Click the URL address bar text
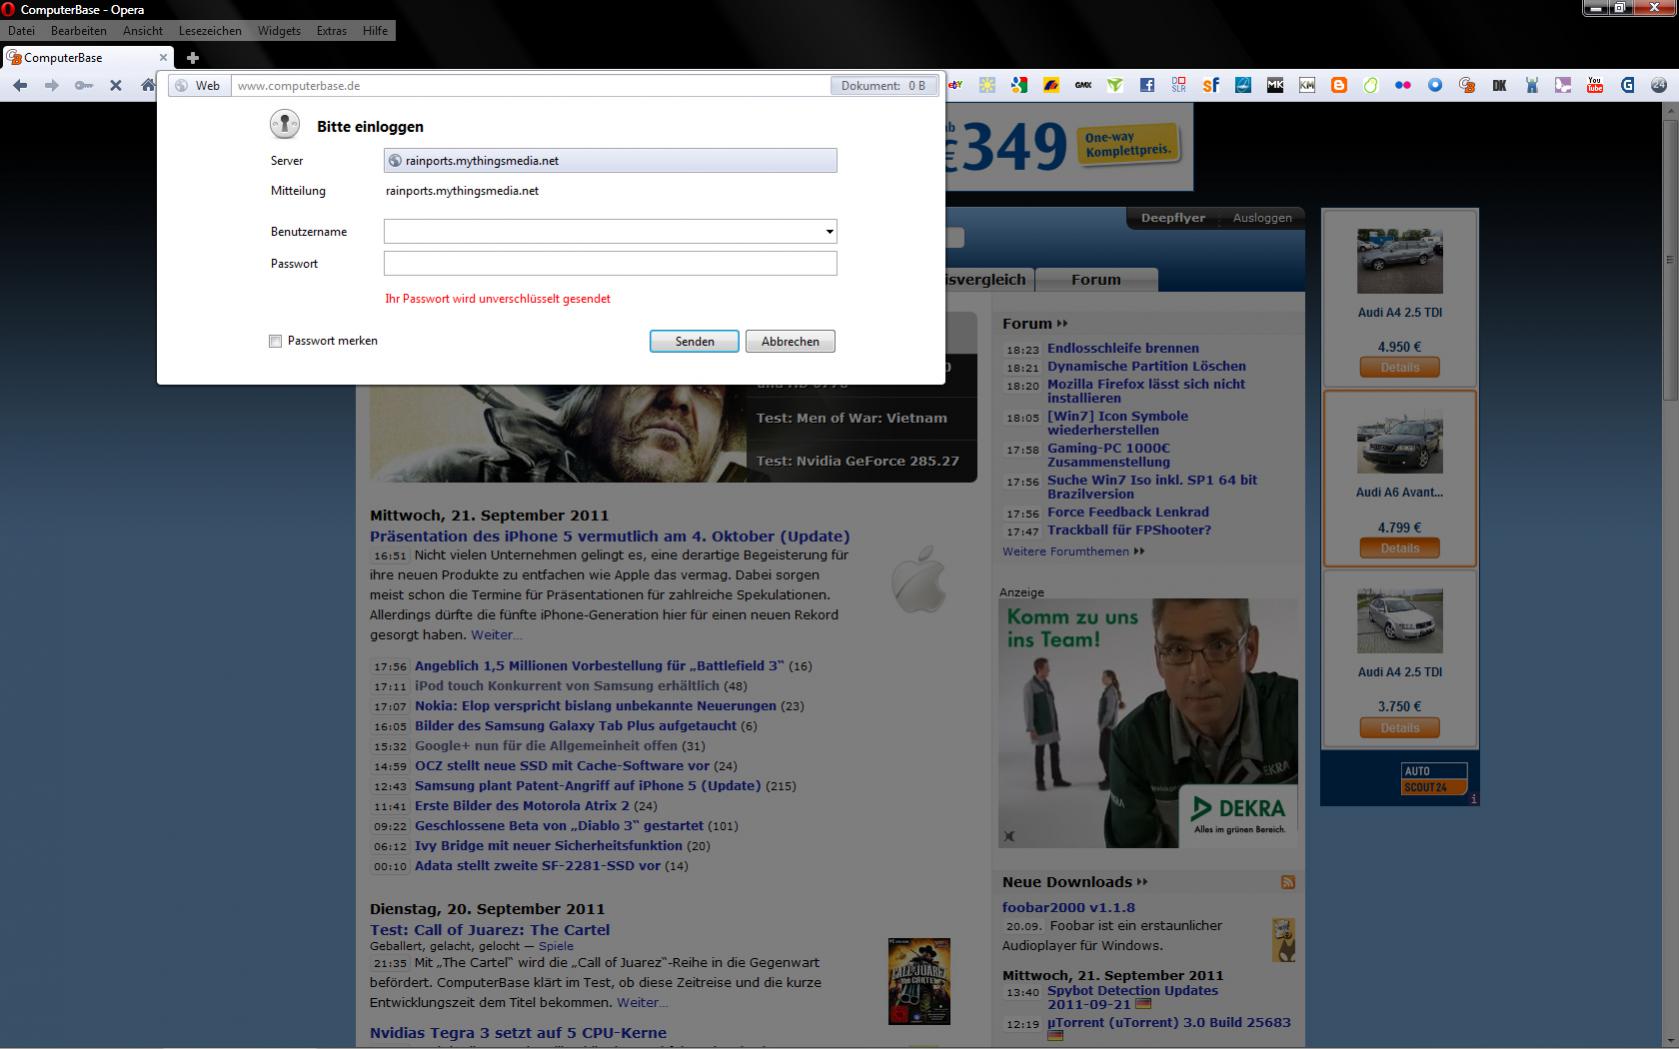Screen dimensions: 1679x1049 [x=299, y=86]
